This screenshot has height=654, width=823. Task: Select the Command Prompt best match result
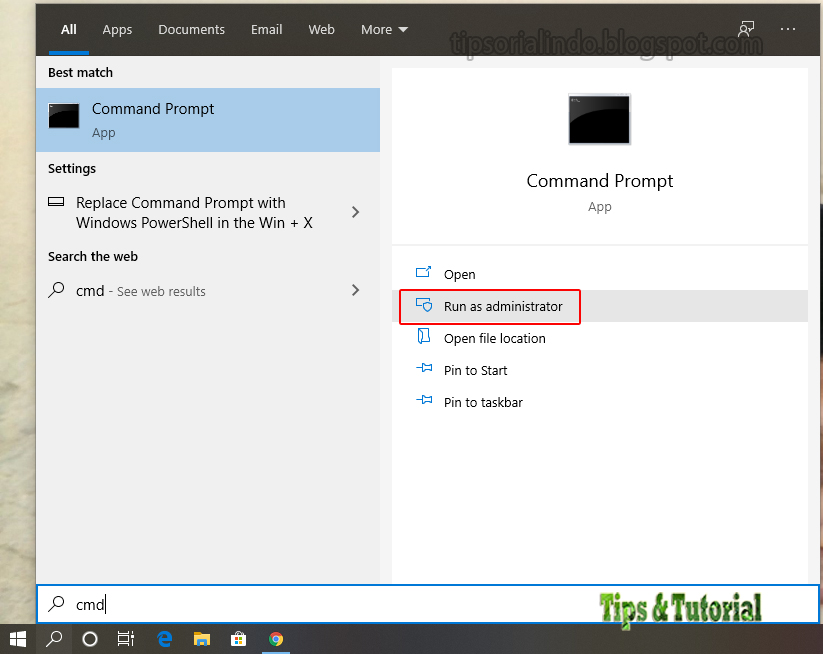click(x=152, y=119)
